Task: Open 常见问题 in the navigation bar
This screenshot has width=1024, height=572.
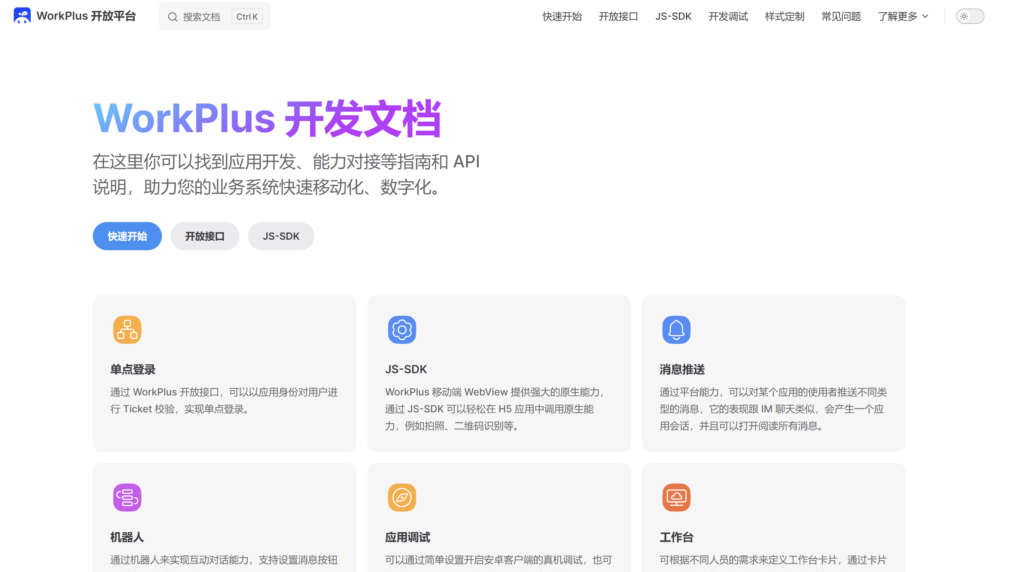Action: (841, 16)
